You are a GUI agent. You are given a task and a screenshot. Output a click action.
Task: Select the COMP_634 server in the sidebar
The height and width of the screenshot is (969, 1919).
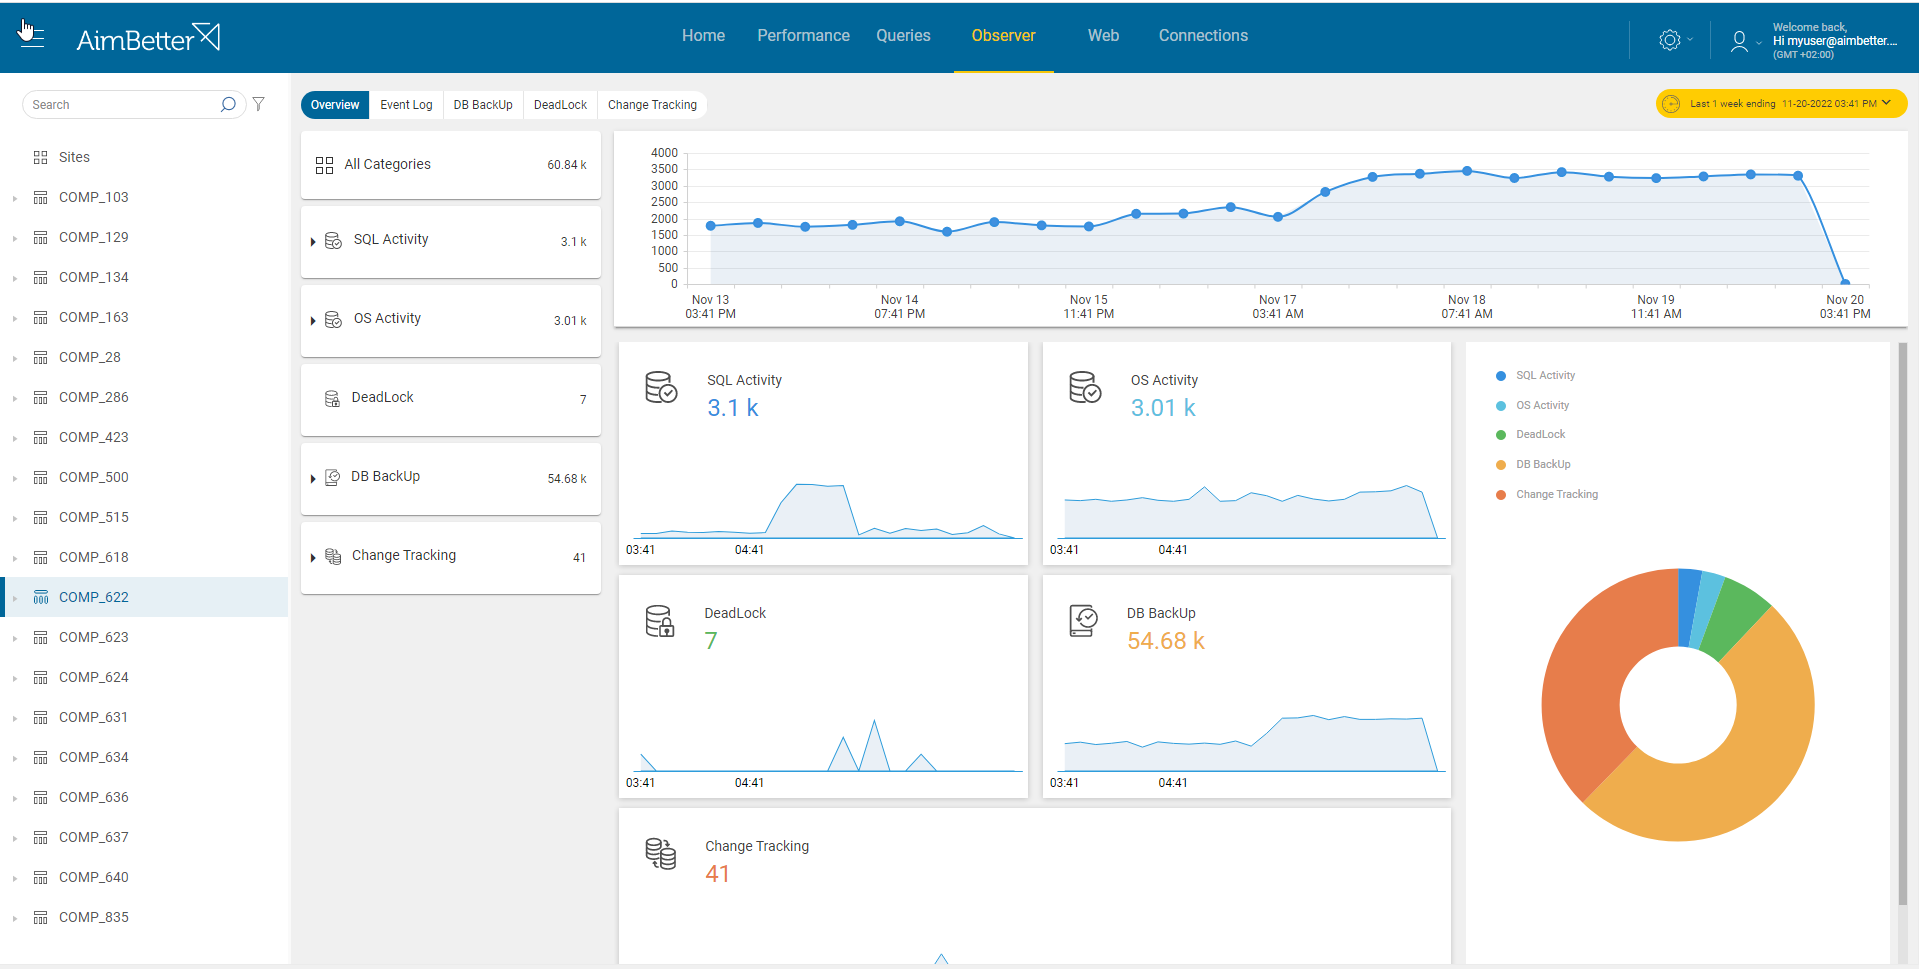pyautogui.click(x=94, y=757)
